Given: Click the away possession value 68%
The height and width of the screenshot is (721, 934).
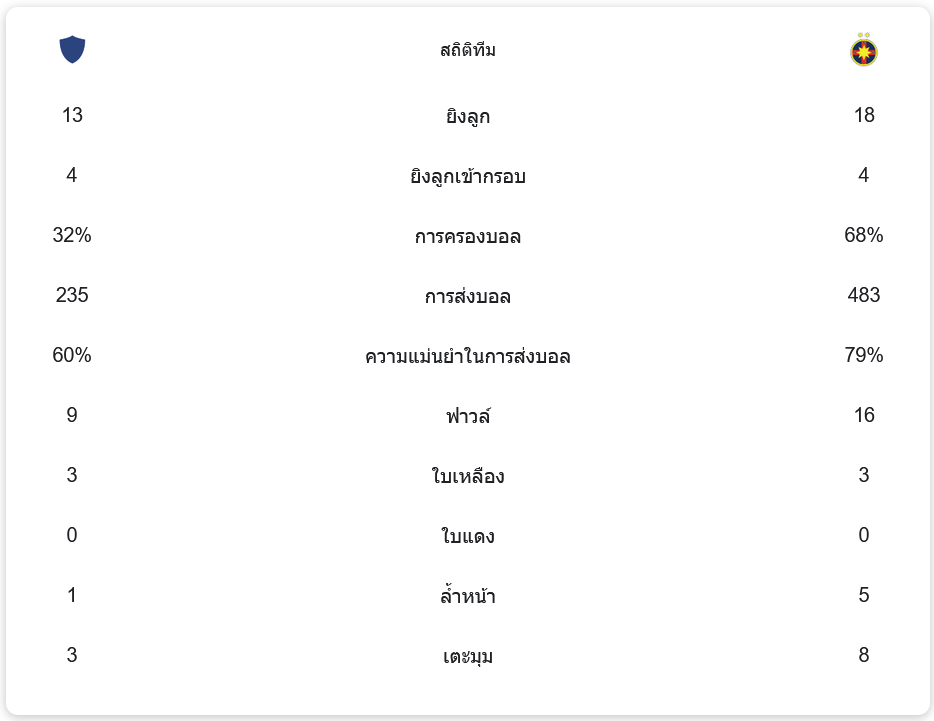Looking at the screenshot, I should tap(864, 235).
